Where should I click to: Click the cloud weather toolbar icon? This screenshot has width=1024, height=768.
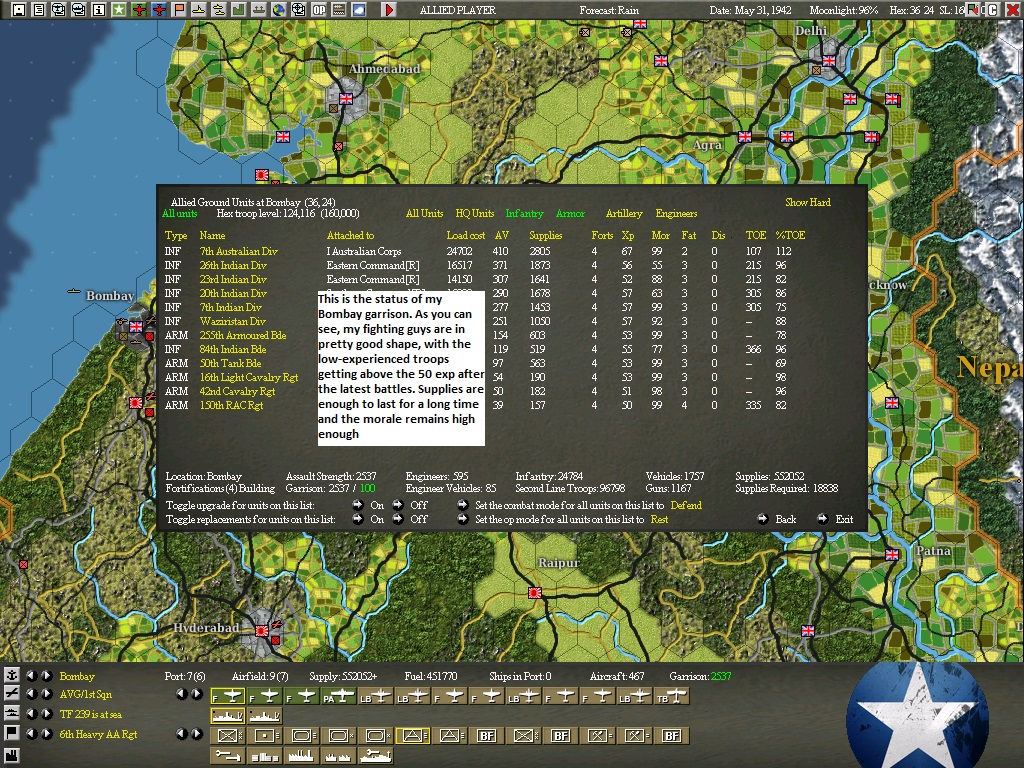pyautogui.click(x=359, y=9)
